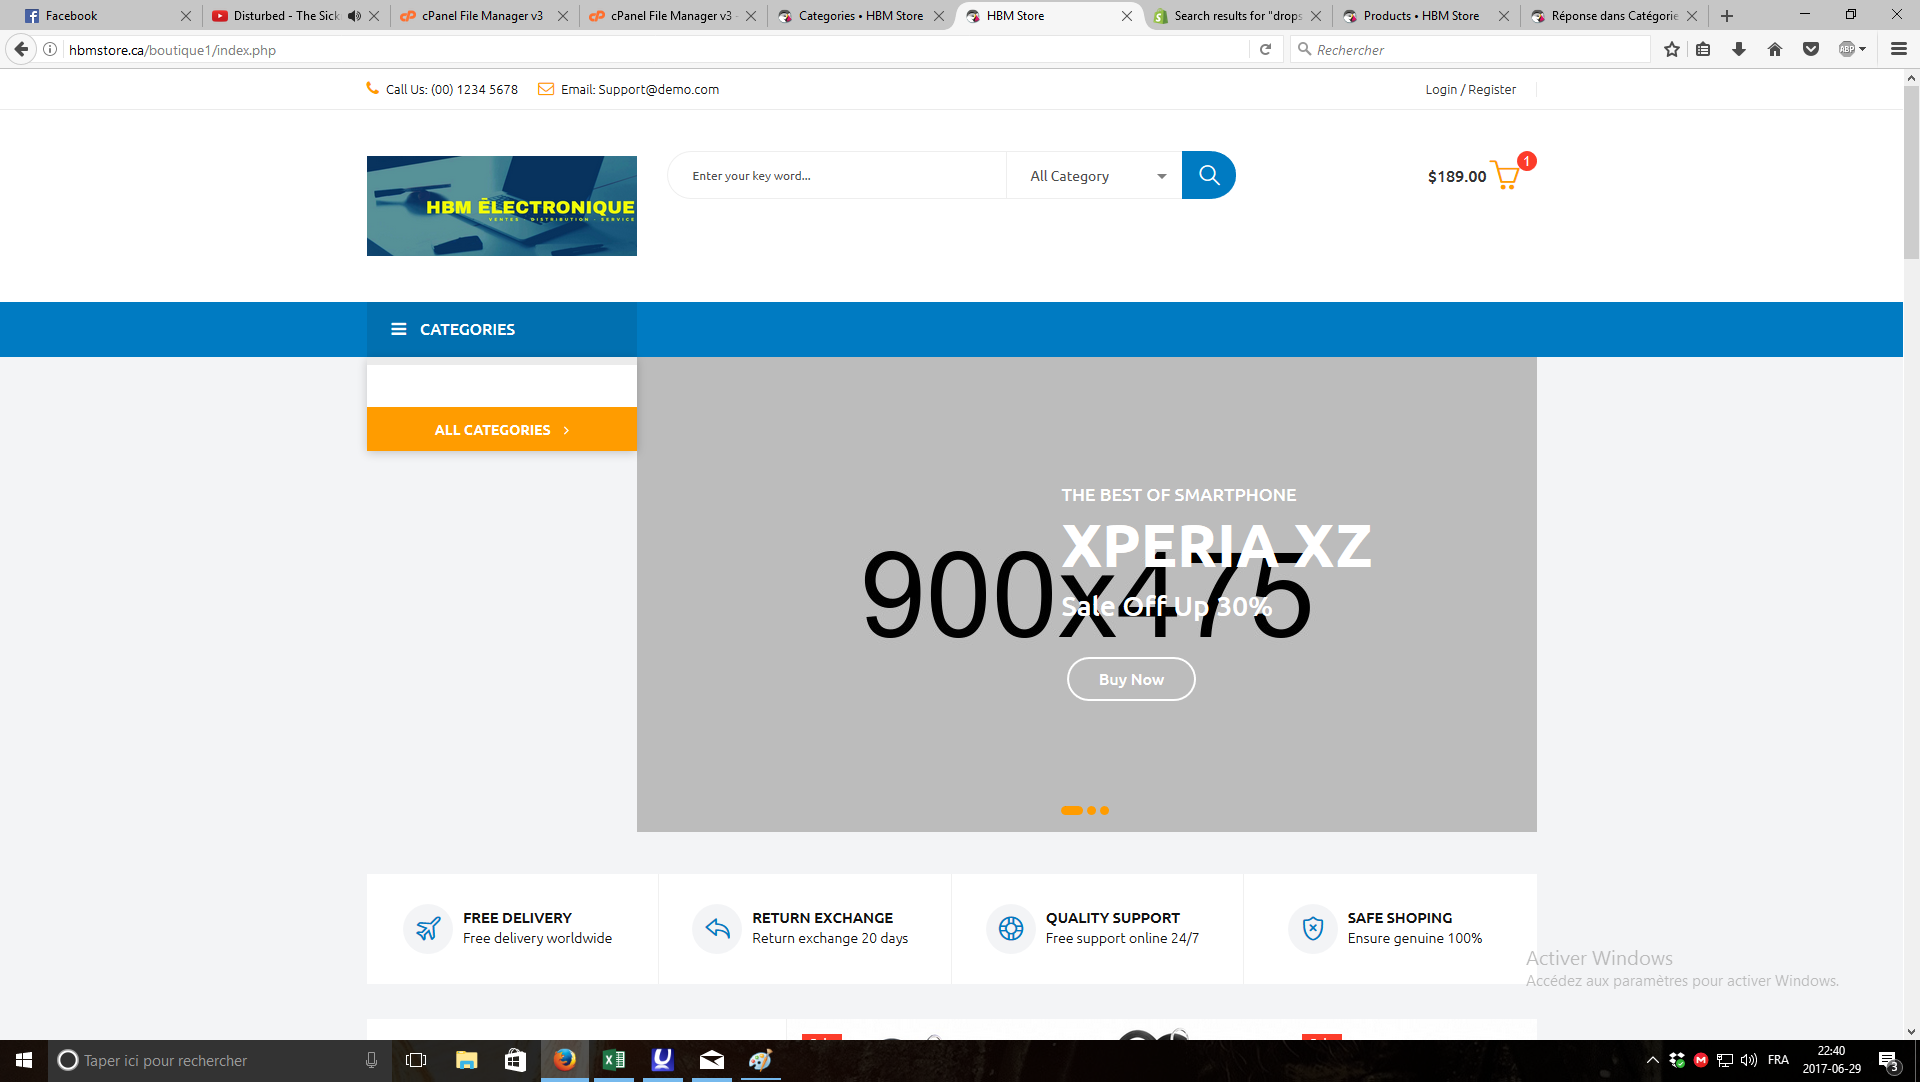
Task: Switch to the Réponse dans Catégorie tab
Action: coord(1614,16)
